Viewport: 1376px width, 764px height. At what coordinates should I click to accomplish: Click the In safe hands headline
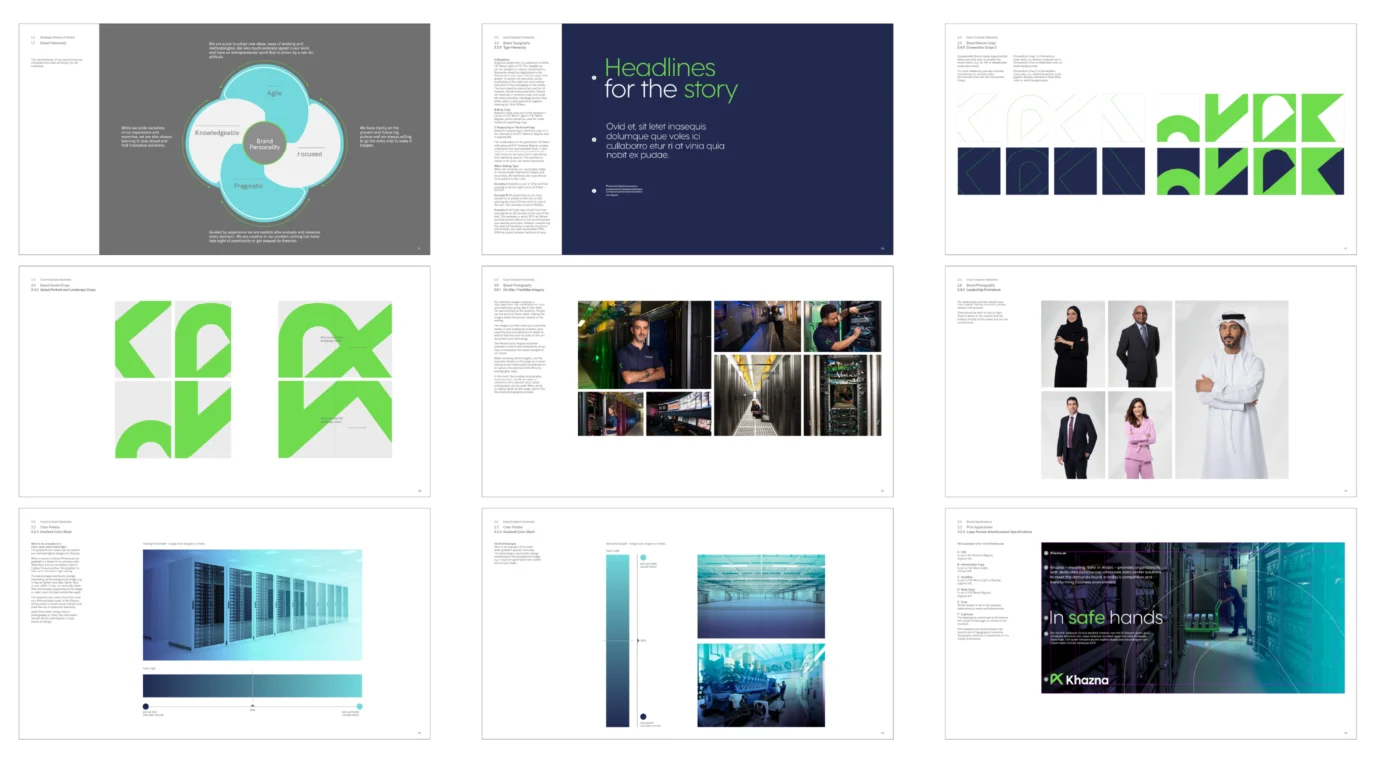pos(1104,617)
